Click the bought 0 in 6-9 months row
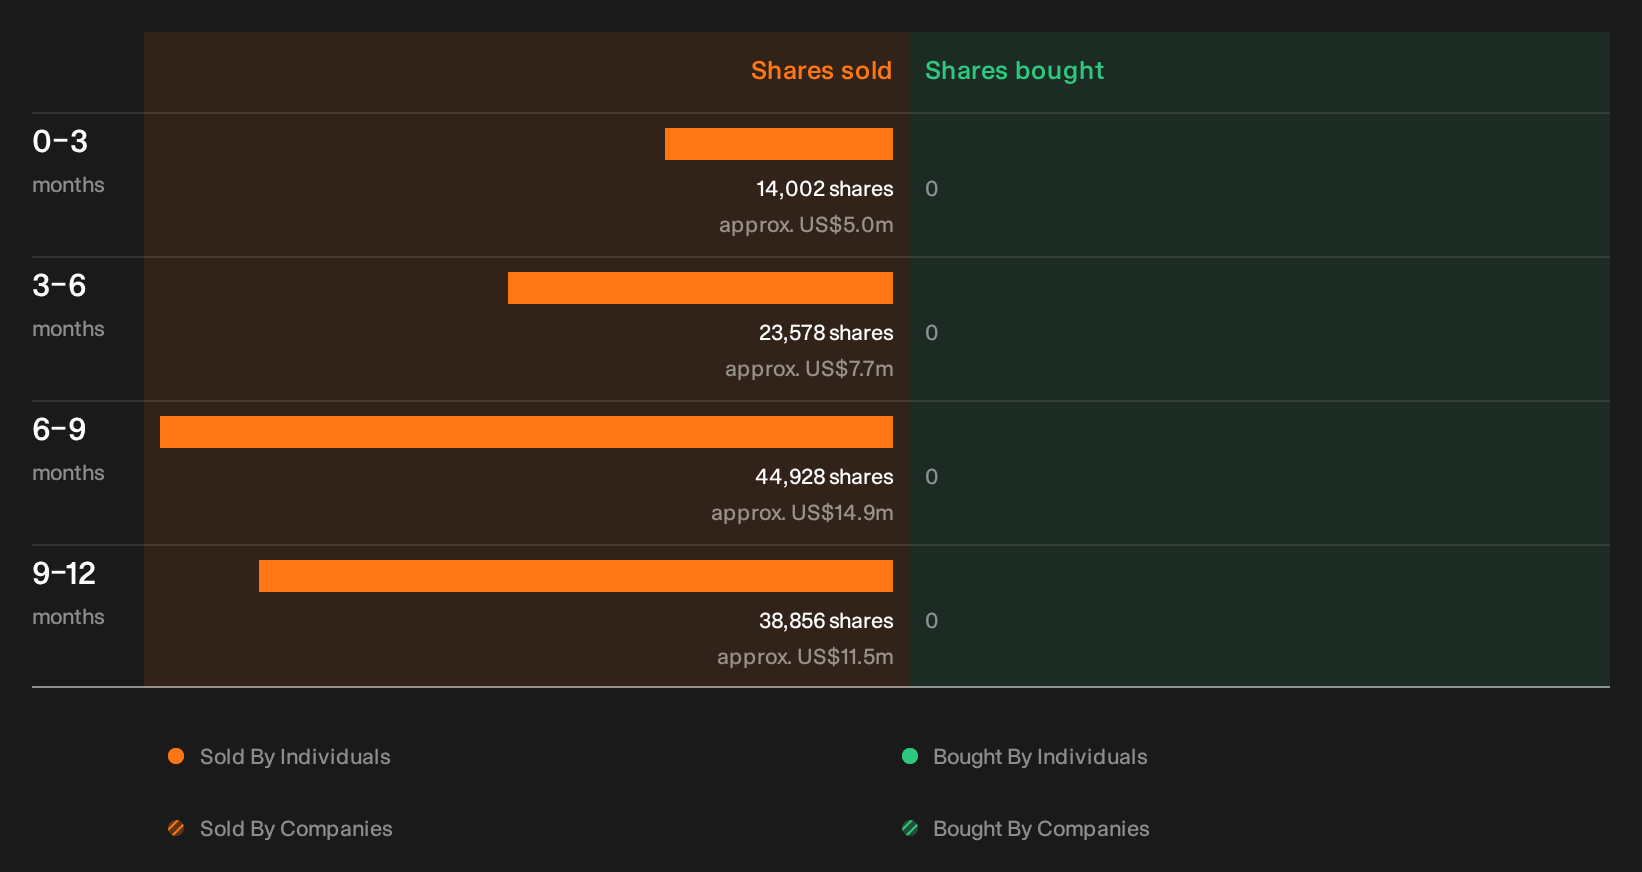The width and height of the screenshot is (1642, 872). [931, 477]
